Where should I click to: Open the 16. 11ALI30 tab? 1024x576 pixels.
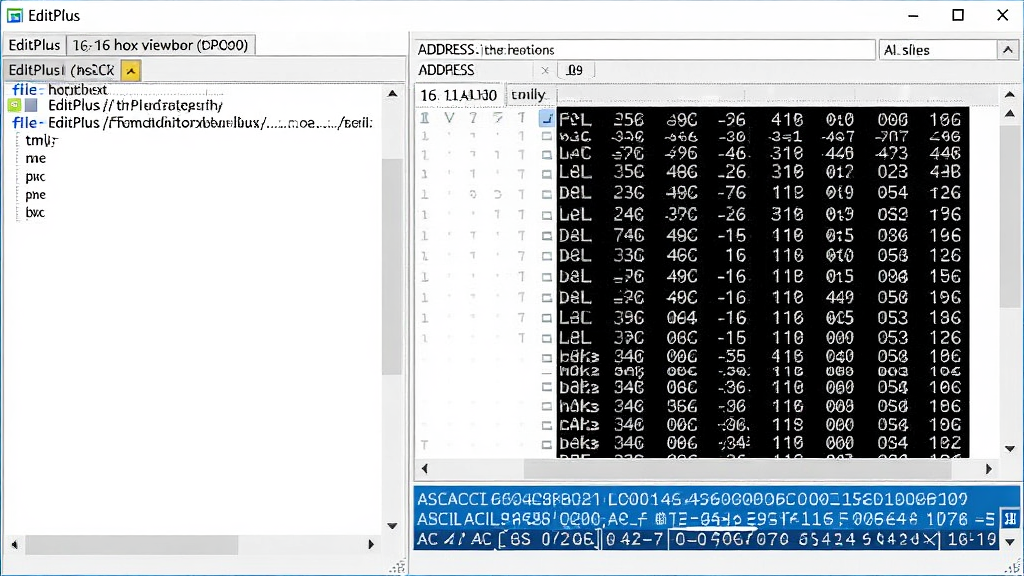[x=458, y=95]
